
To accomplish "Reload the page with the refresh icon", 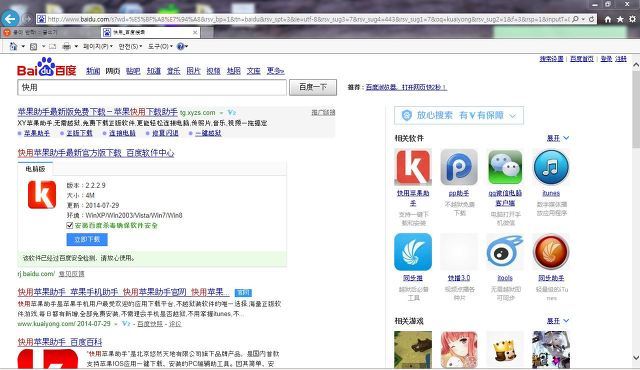I will pyautogui.click(x=591, y=19).
